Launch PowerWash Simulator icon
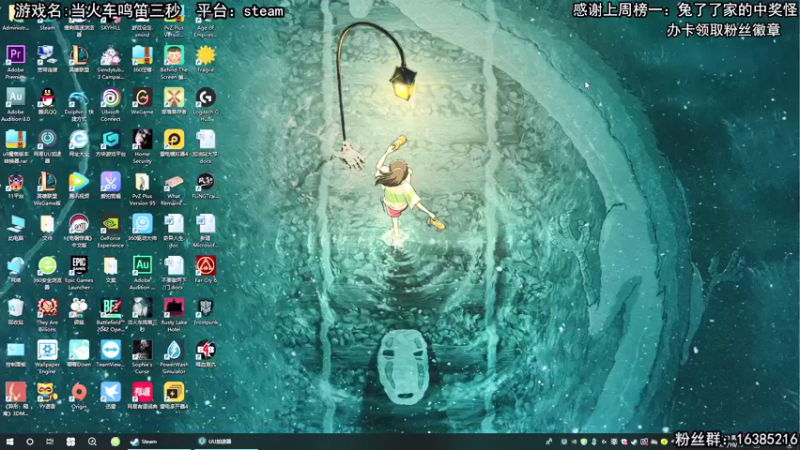 tap(174, 350)
